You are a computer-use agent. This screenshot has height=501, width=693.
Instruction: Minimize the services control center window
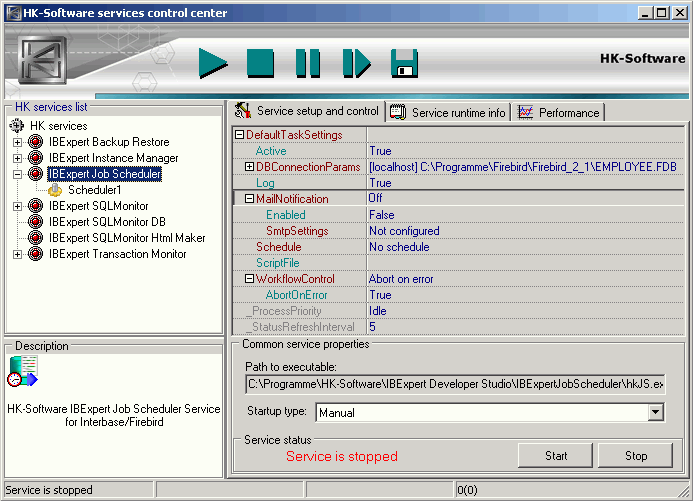[x=646, y=13]
